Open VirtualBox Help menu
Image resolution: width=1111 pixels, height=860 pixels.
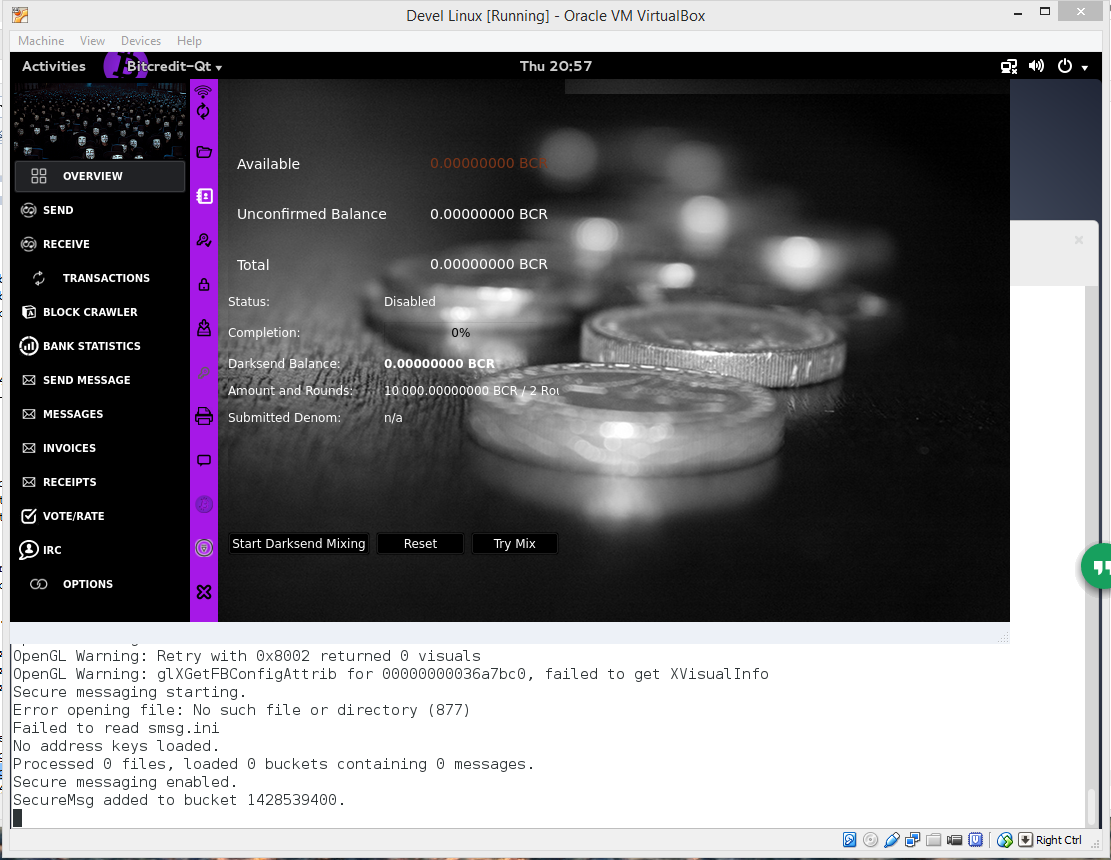[x=189, y=41]
